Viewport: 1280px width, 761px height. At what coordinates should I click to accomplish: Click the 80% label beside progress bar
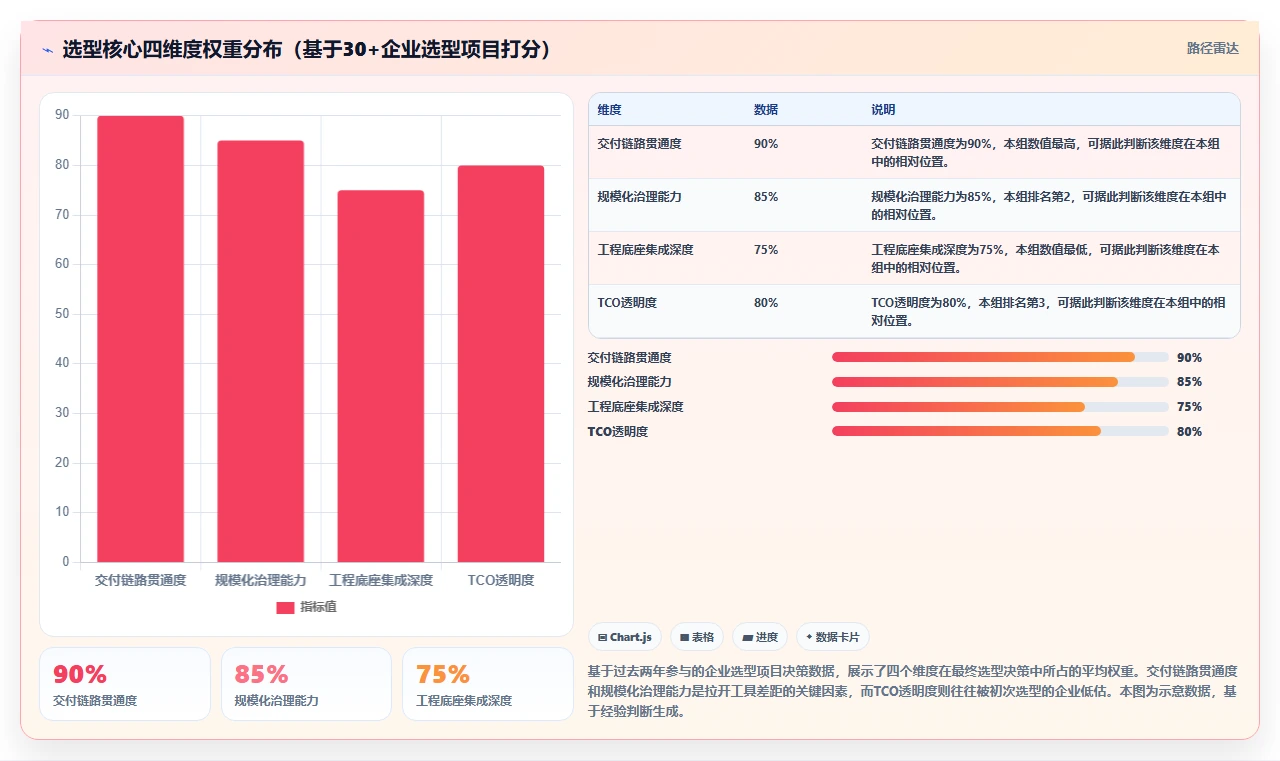(1189, 432)
